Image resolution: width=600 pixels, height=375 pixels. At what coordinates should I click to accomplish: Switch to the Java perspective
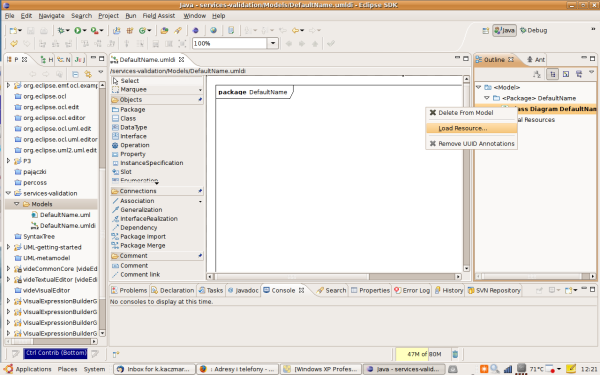[504, 30]
